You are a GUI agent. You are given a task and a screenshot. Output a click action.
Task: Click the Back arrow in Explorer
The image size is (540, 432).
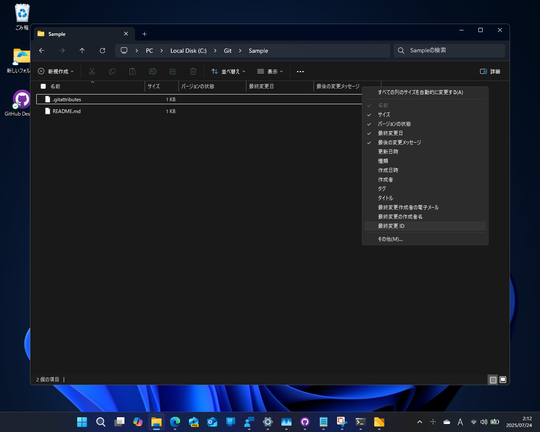coord(42,51)
